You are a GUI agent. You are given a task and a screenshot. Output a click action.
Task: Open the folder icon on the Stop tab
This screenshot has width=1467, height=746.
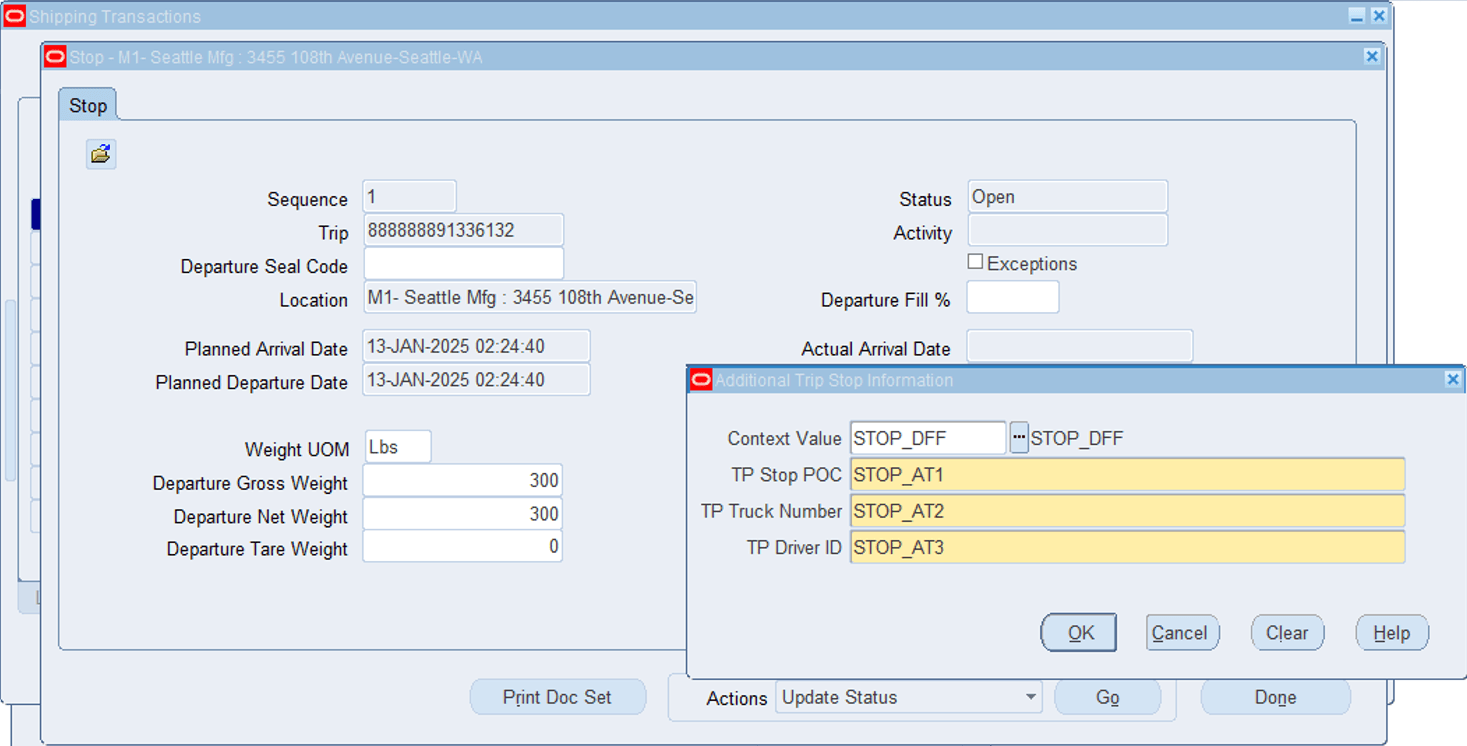[x=100, y=153]
